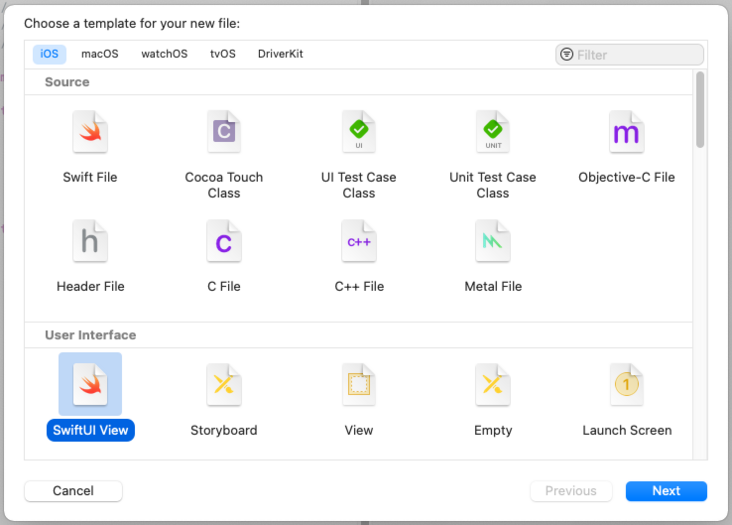Pick the UI Test Case Class icon

[359, 132]
